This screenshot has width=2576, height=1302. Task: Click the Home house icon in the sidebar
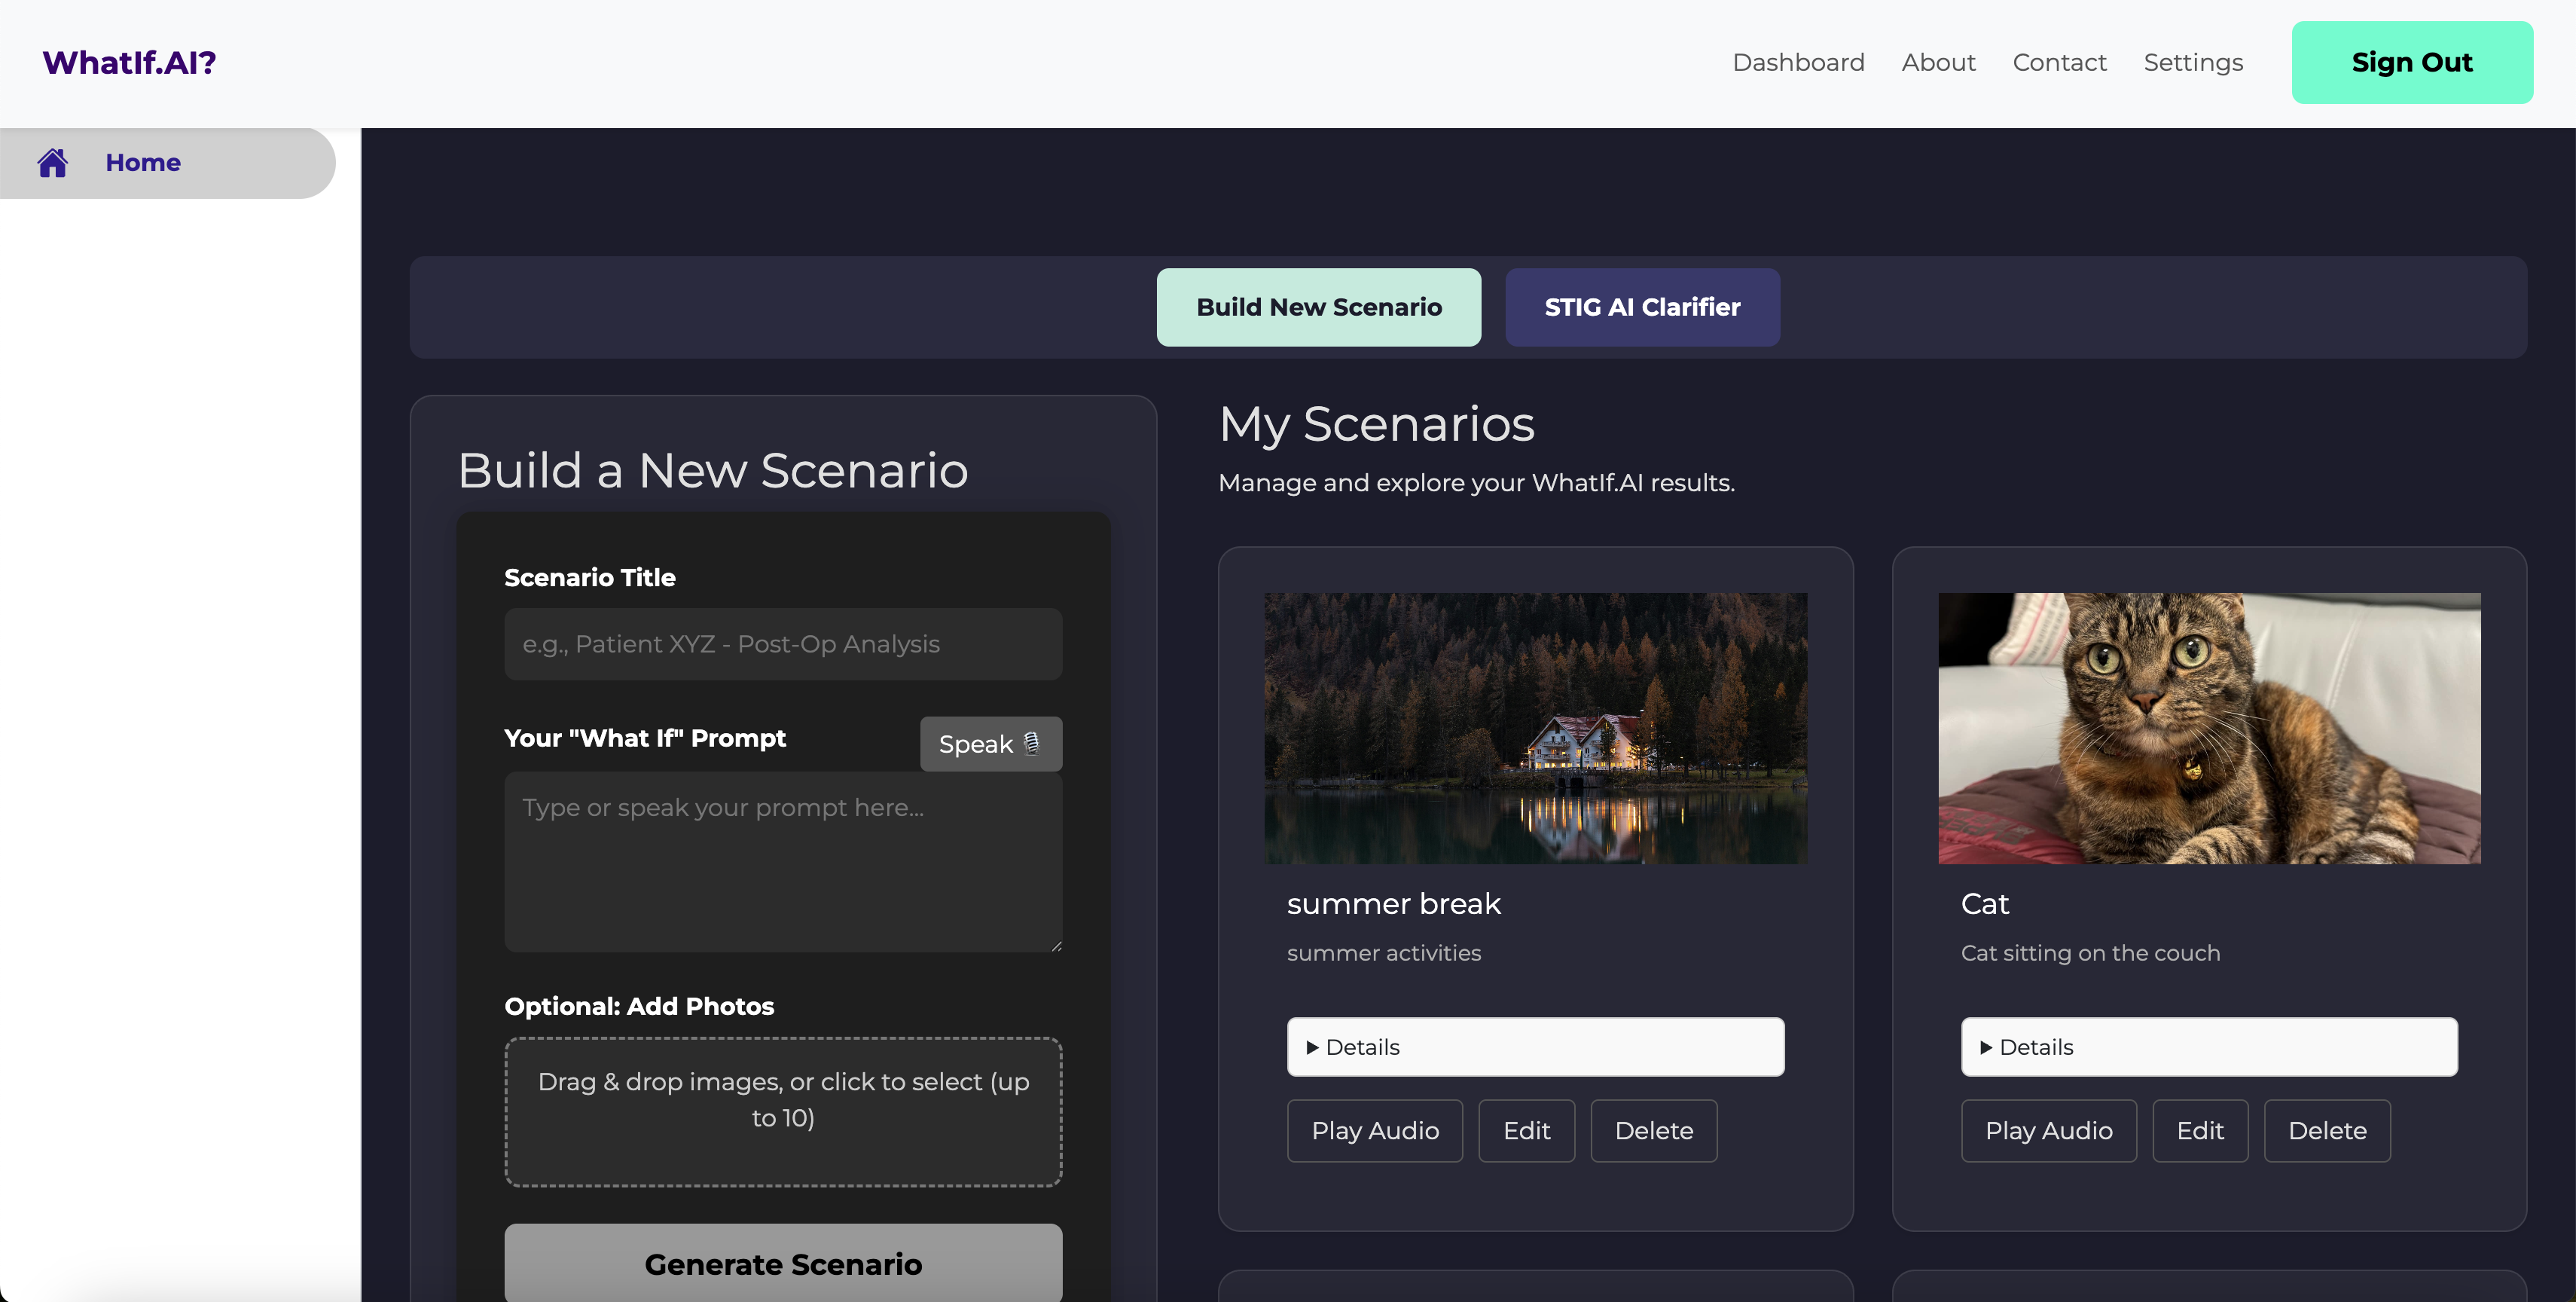(x=53, y=162)
